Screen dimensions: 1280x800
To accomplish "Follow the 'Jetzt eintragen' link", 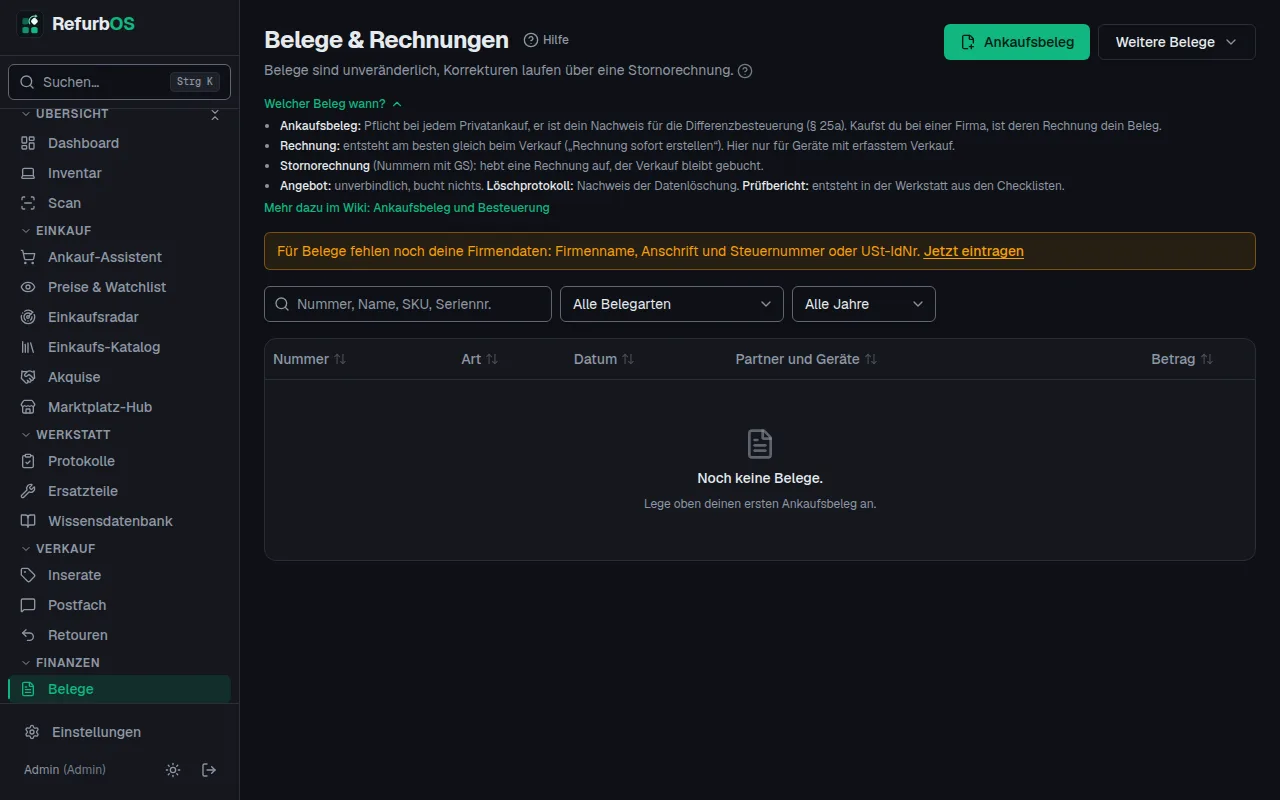I will tap(974, 251).
